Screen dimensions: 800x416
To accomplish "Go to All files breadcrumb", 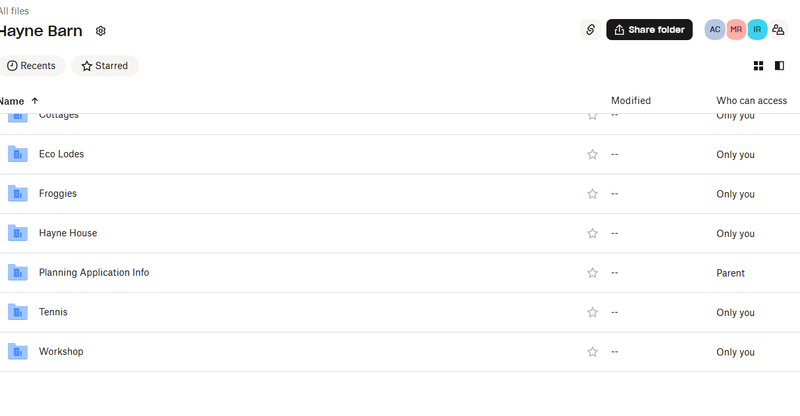I will pyautogui.click(x=14, y=11).
